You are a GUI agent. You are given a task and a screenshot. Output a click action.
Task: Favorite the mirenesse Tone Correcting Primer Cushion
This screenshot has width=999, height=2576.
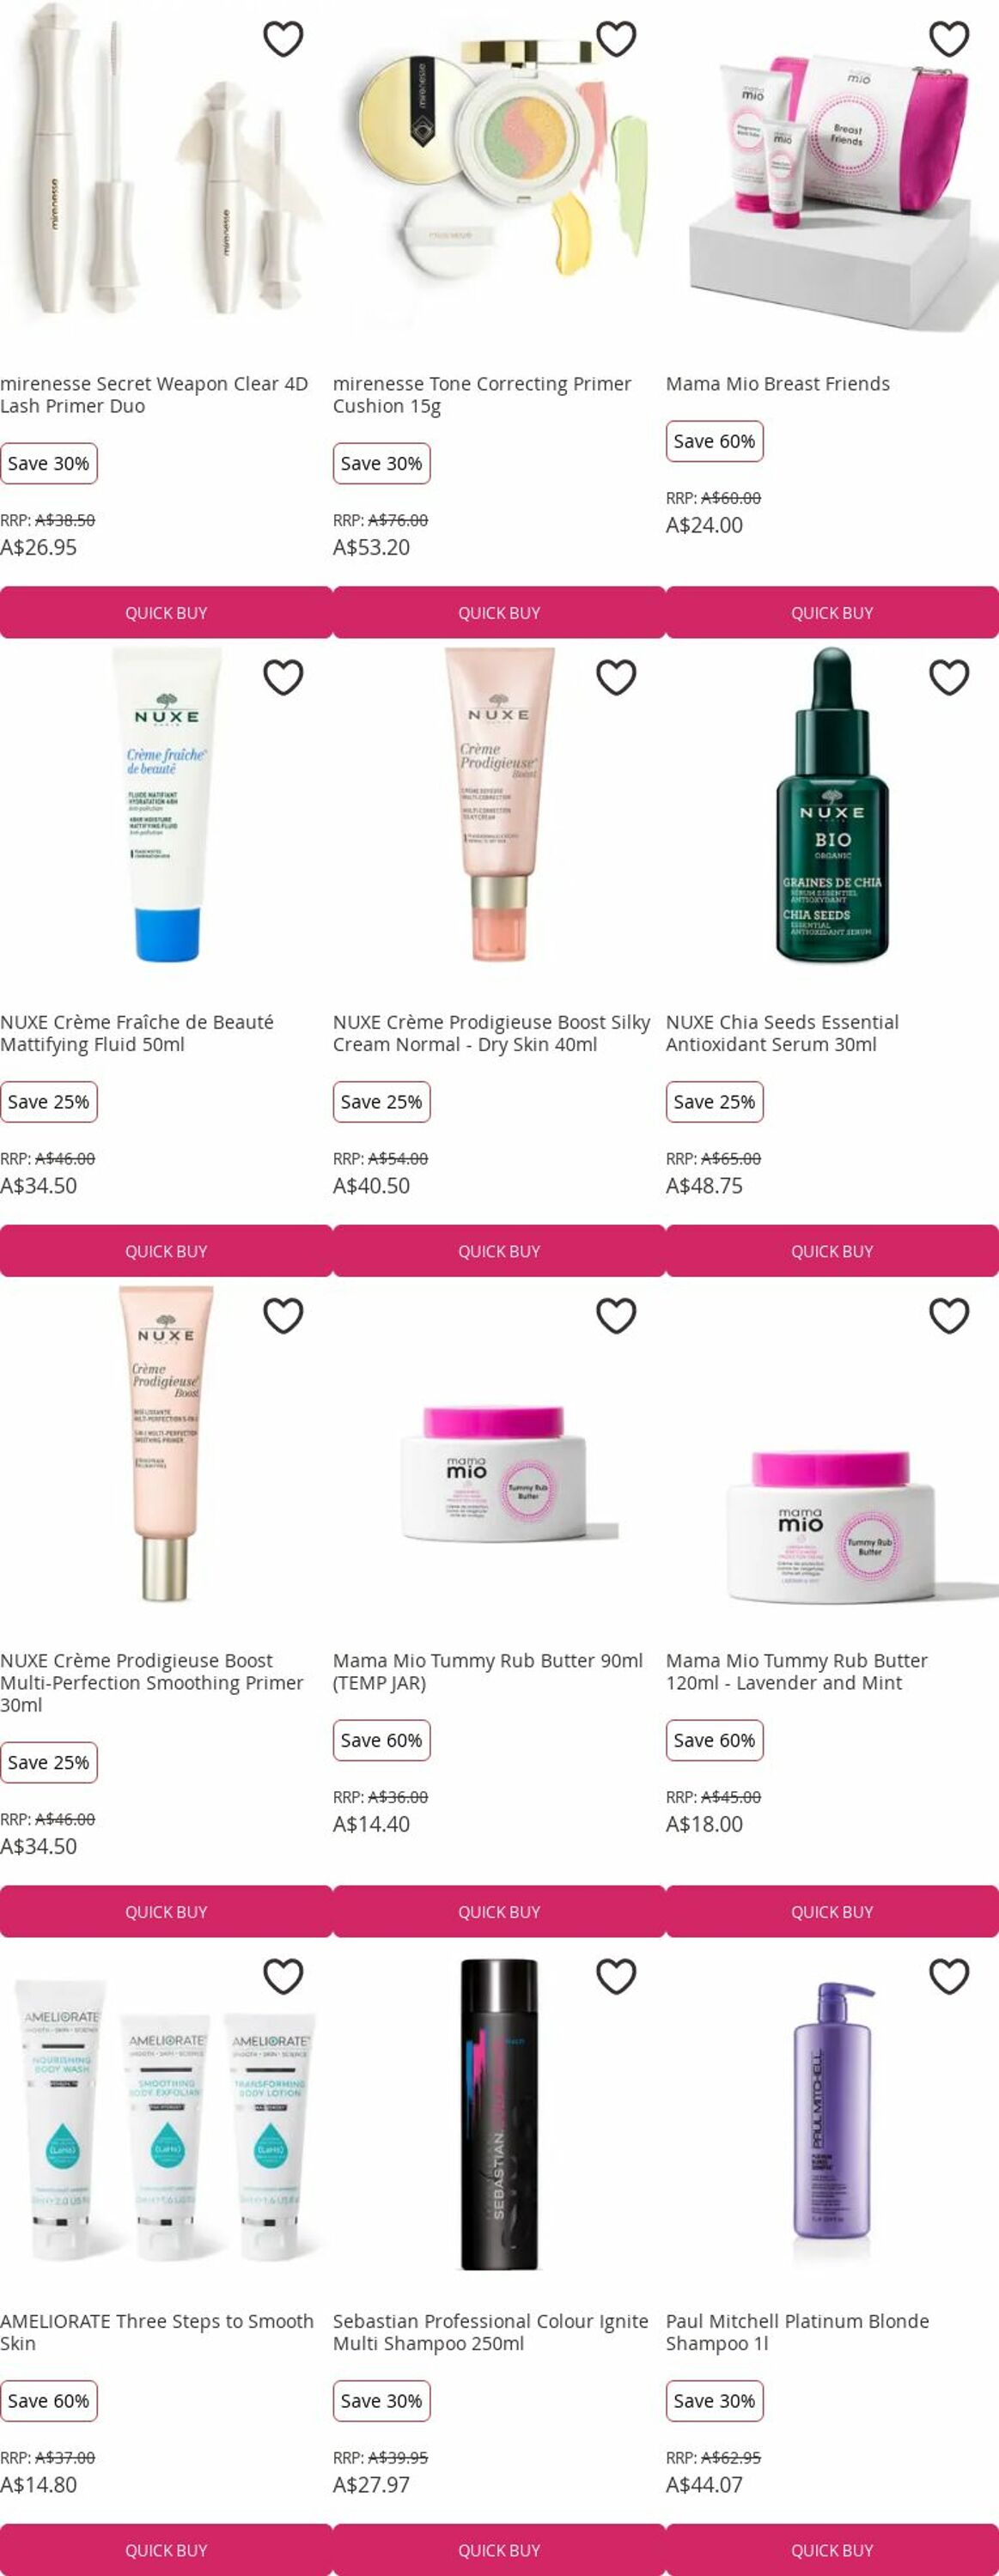tap(616, 39)
